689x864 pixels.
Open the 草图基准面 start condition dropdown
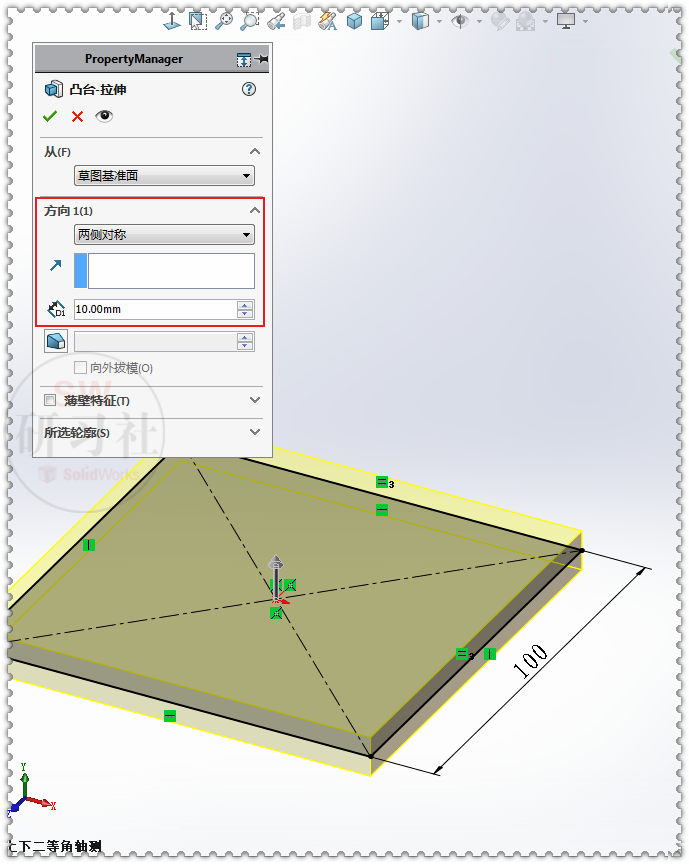(164, 176)
